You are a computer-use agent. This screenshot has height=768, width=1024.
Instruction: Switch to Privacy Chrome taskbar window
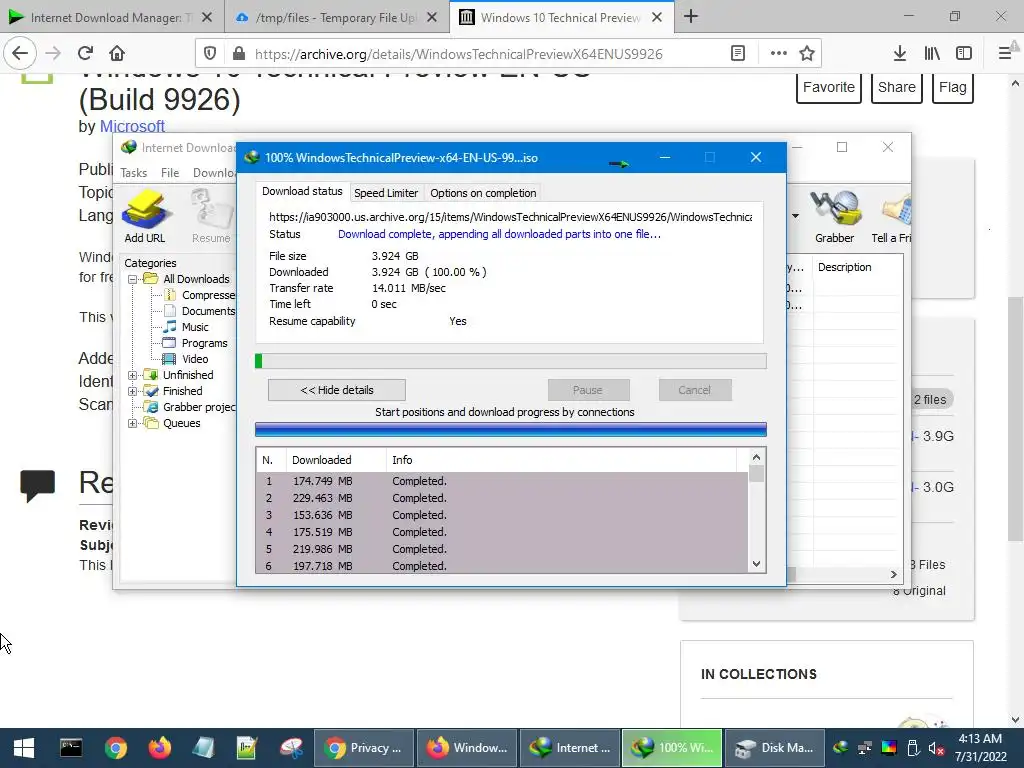point(364,748)
